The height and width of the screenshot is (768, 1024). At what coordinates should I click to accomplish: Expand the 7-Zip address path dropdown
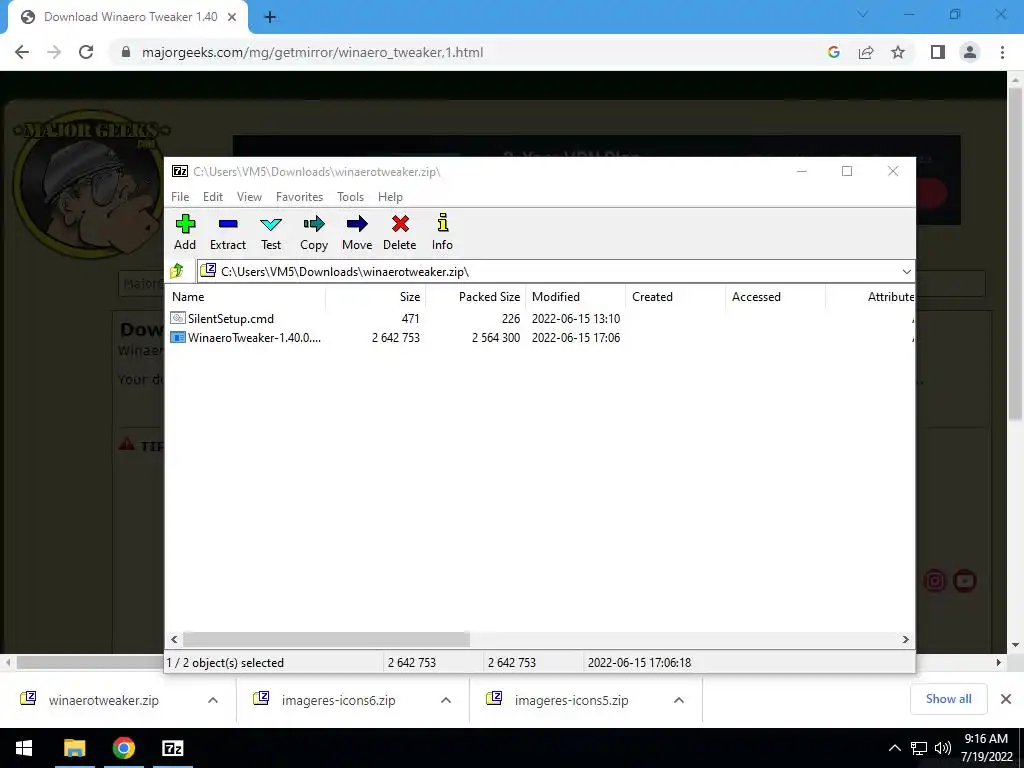click(906, 272)
